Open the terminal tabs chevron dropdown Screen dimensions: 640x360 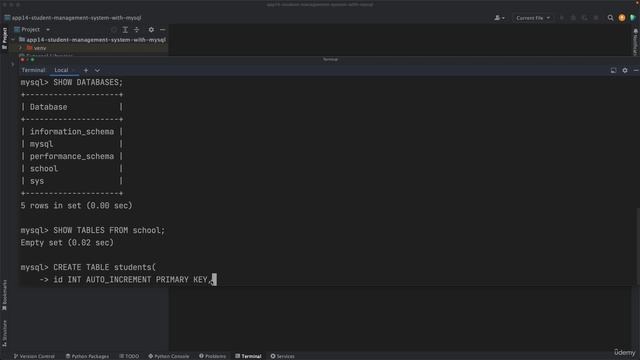point(97,70)
